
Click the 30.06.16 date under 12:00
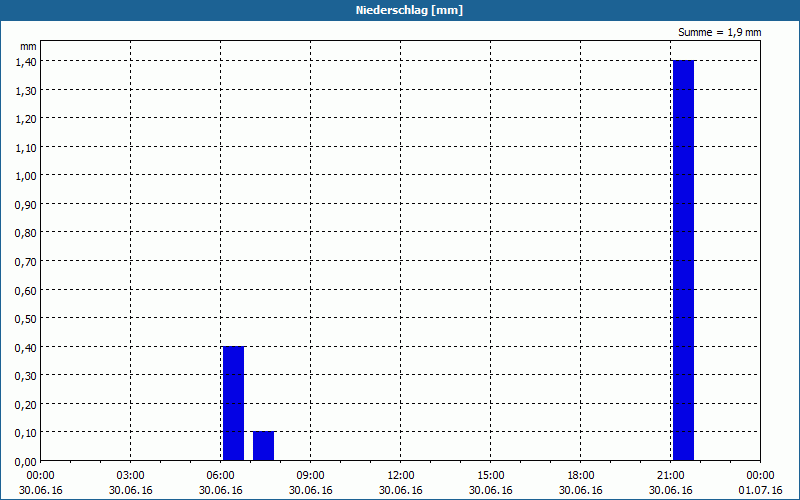pyautogui.click(x=401, y=490)
